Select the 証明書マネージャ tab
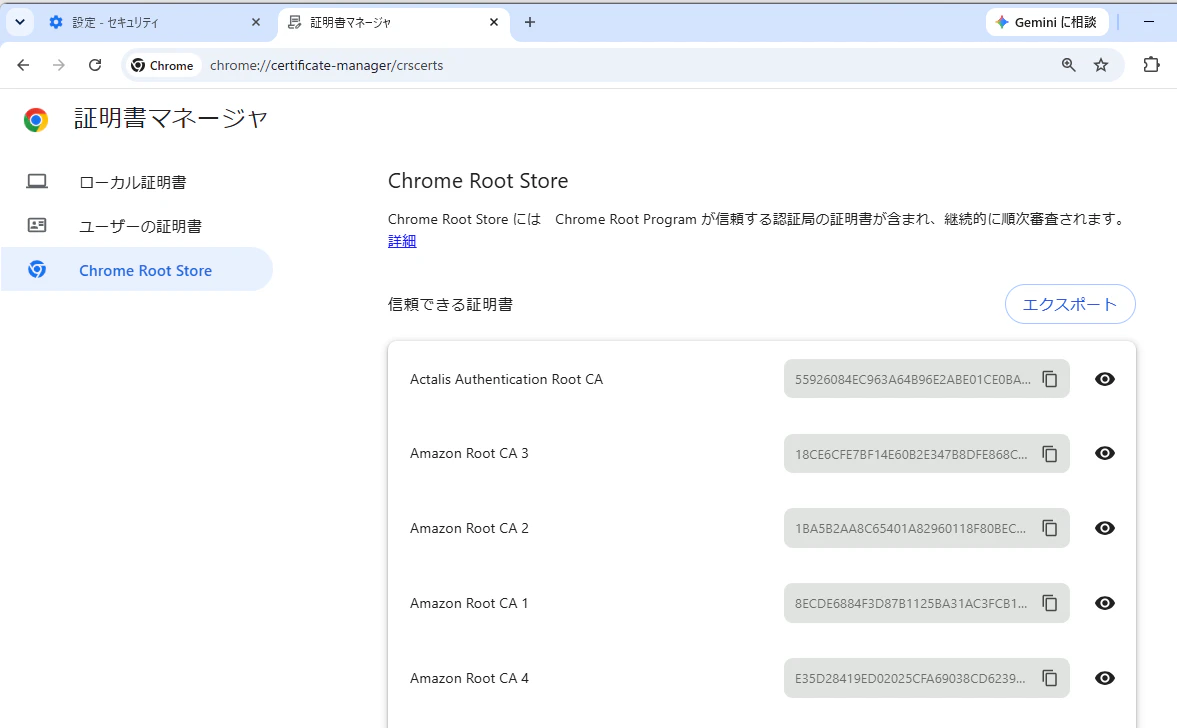This screenshot has height=728, width=1177. [x=394, y=23]
